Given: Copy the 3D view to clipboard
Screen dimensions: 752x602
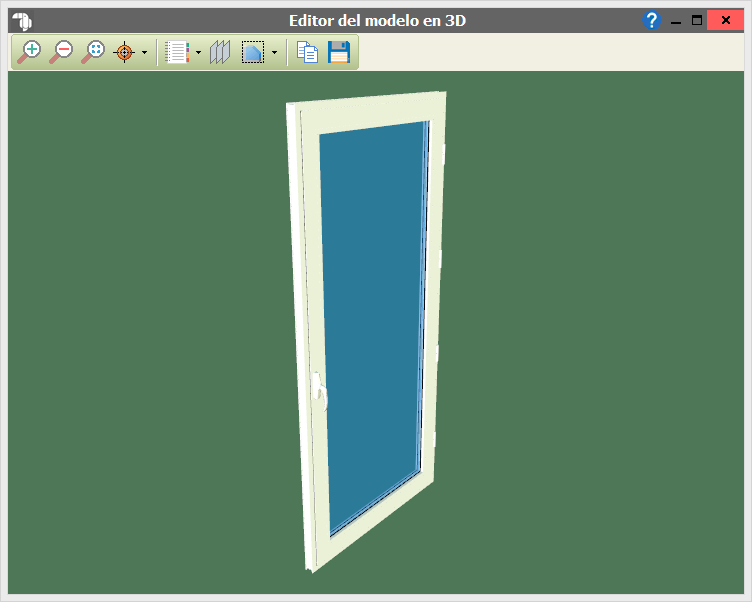Looking at the screenshot, I should (307, 52).
